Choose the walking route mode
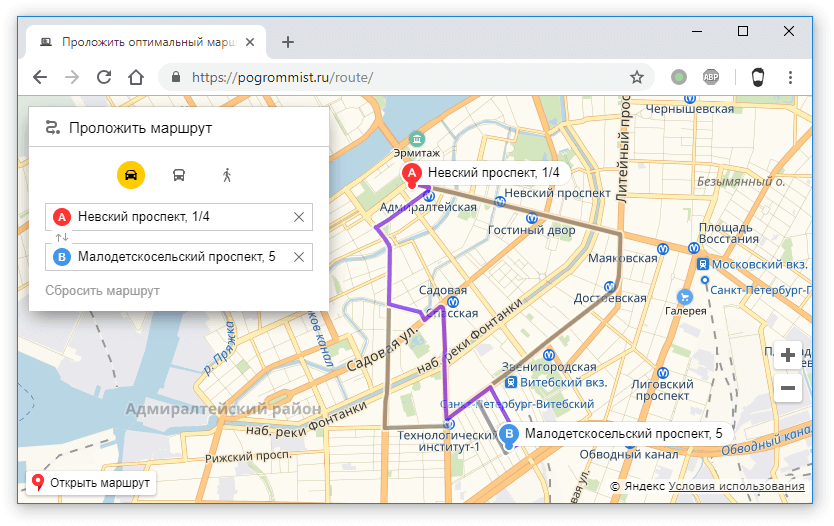 227,175
